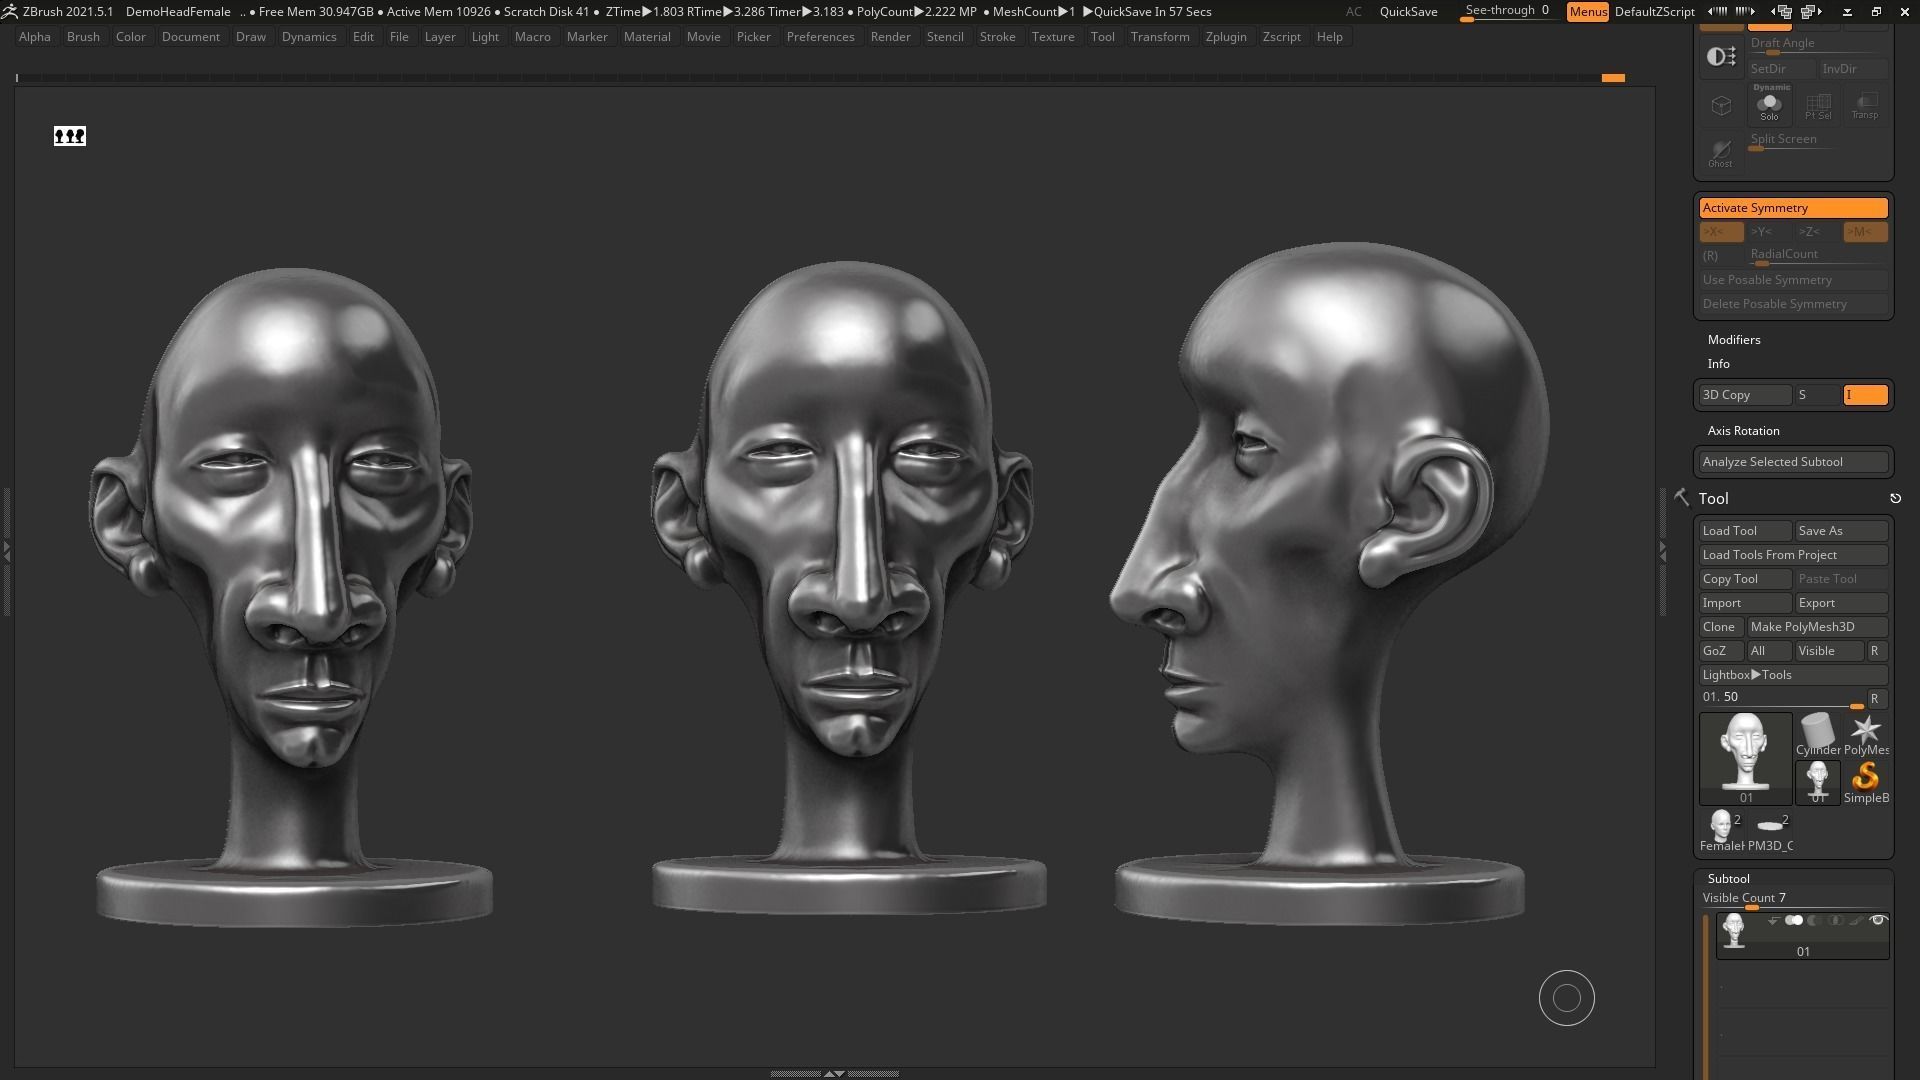Click the QuickSave button

tap(1408, 12)
